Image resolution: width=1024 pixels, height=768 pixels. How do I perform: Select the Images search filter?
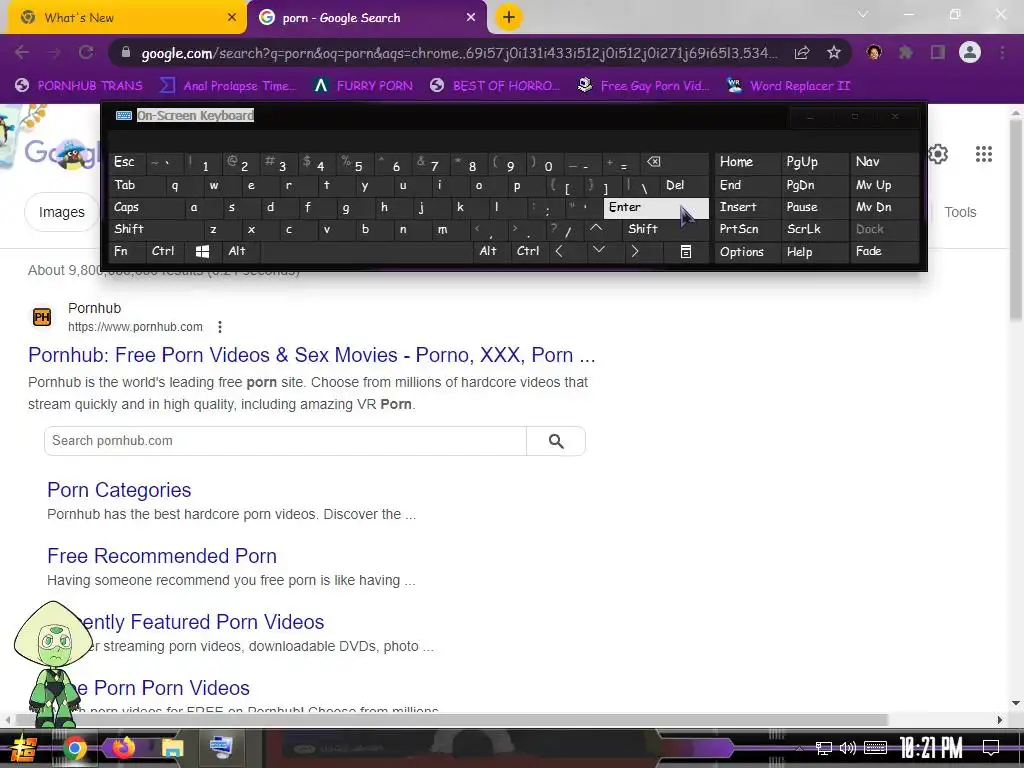[x=61, y=212]
